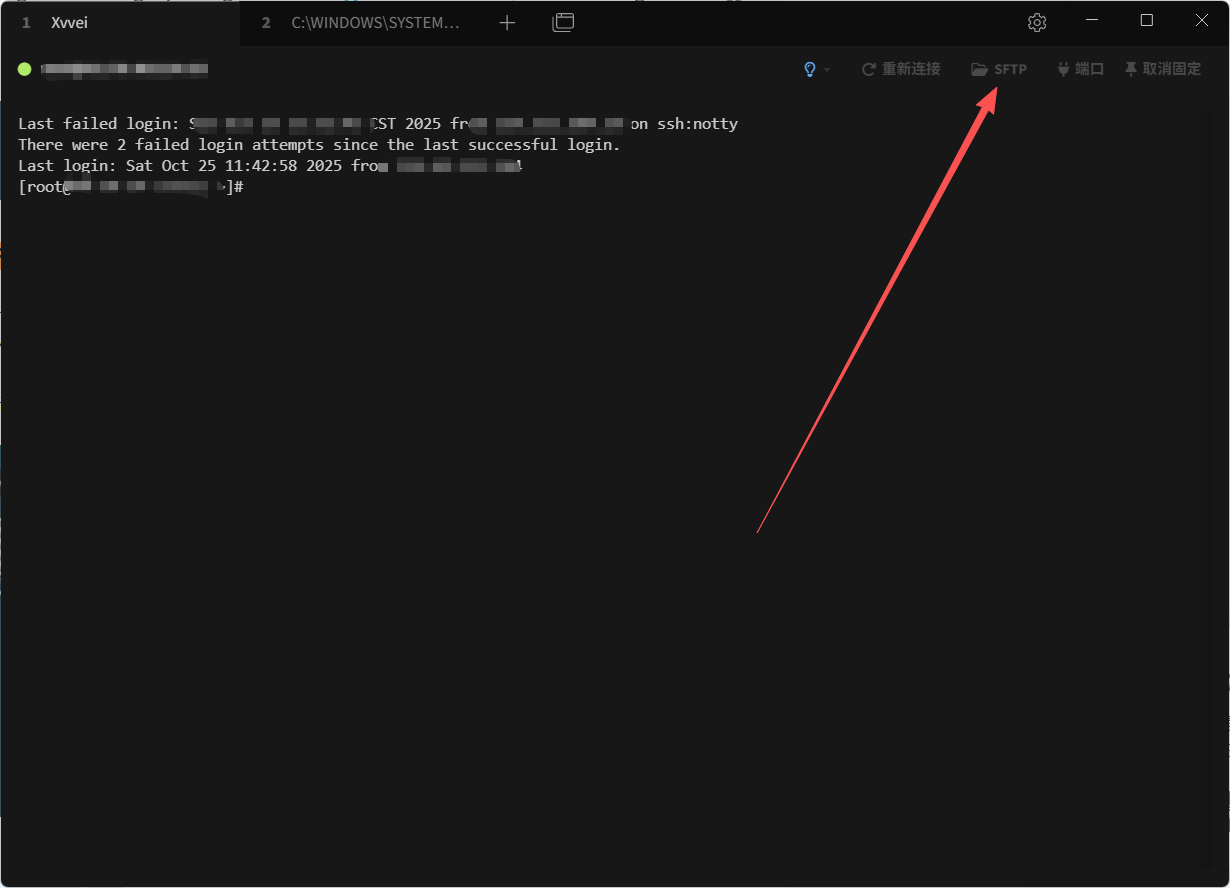Click the 'failed login attempts' message line
1230x888 pixels.
(319, 145)
